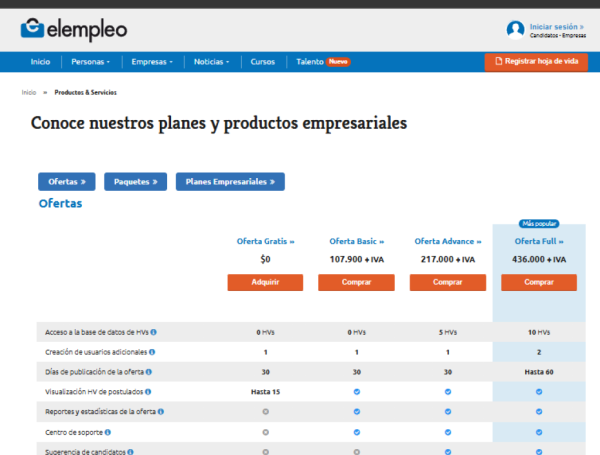Open the Cursos menu item
The image size is (600, 455).
[262, 62]
